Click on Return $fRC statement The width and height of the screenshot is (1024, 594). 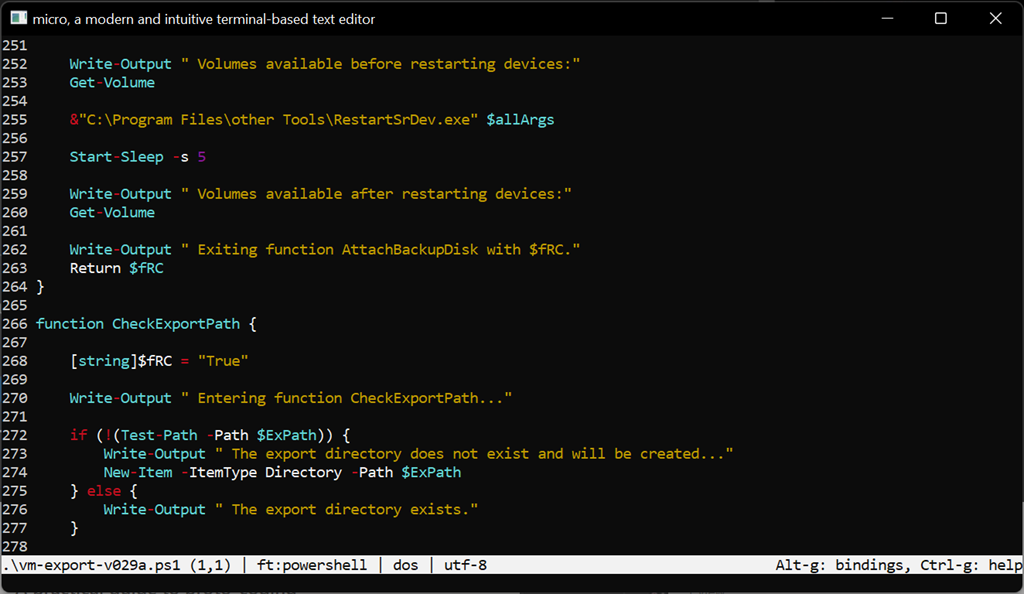click(116, 268)
